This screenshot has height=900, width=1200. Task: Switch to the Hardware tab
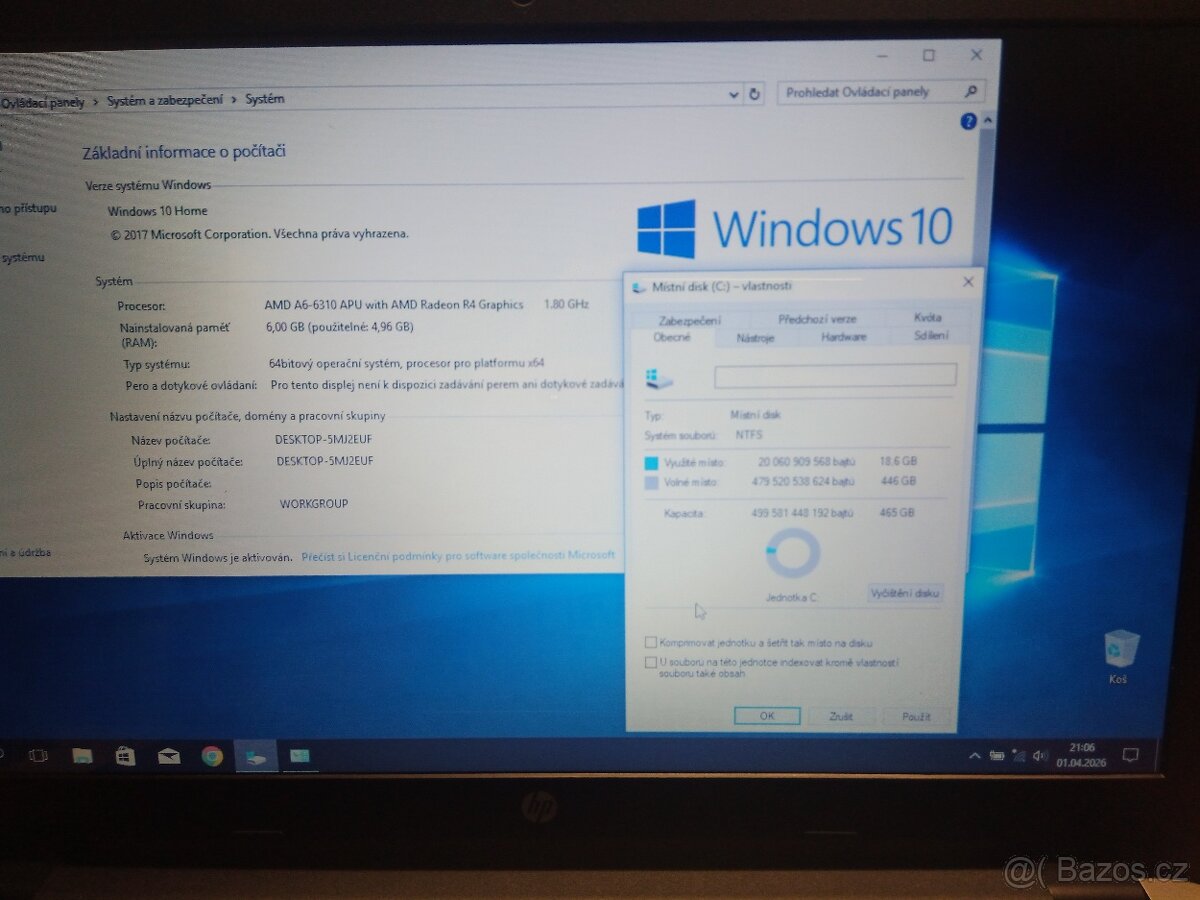point(844,337)
